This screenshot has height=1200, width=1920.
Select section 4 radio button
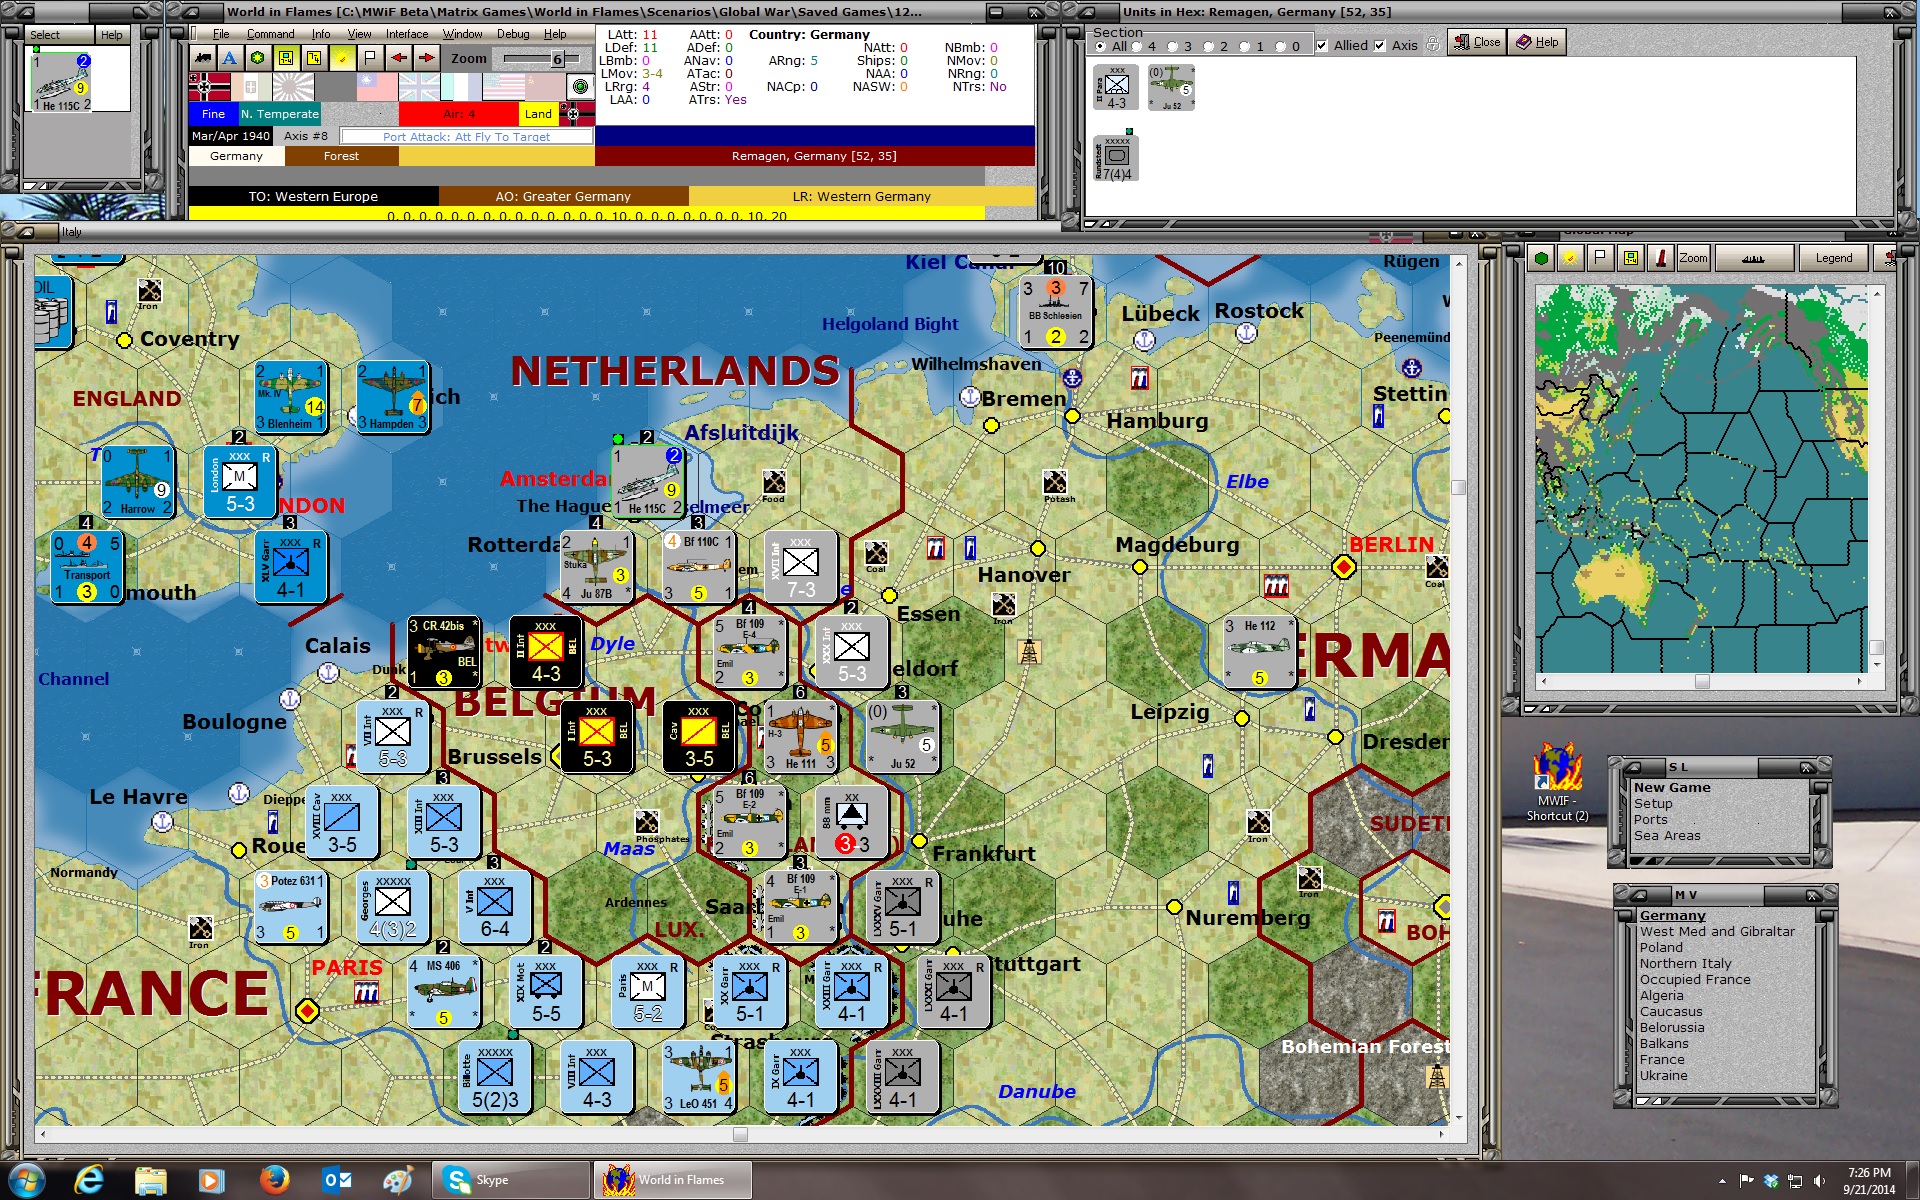[1137, 46]
